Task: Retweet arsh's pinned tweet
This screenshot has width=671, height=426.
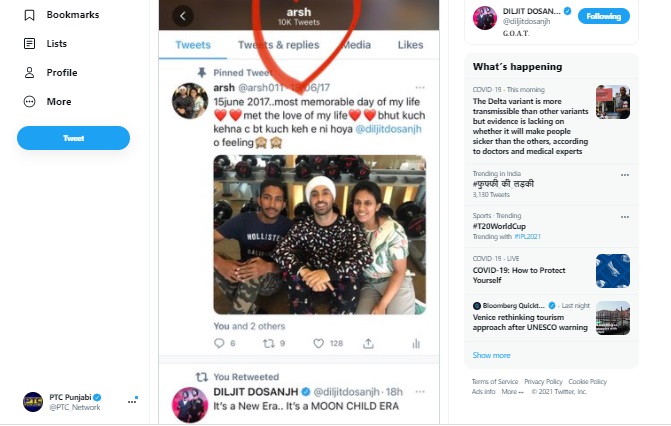Action: [x=267, y=343]
